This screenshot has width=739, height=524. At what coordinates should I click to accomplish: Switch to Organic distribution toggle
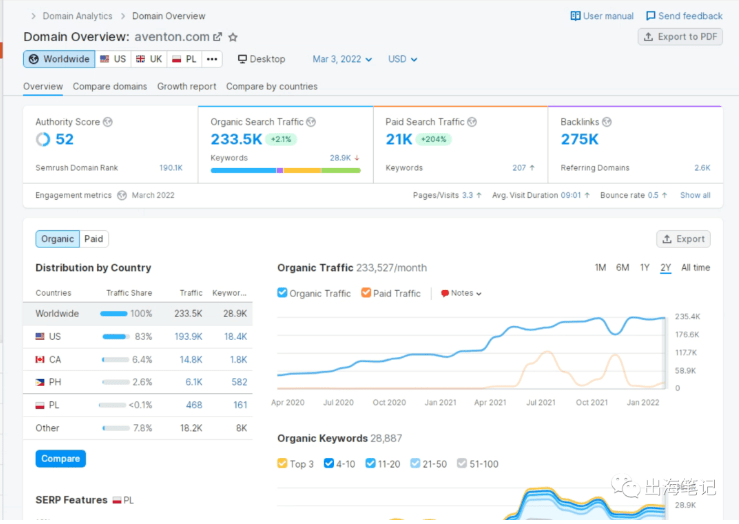coord(57,239)
